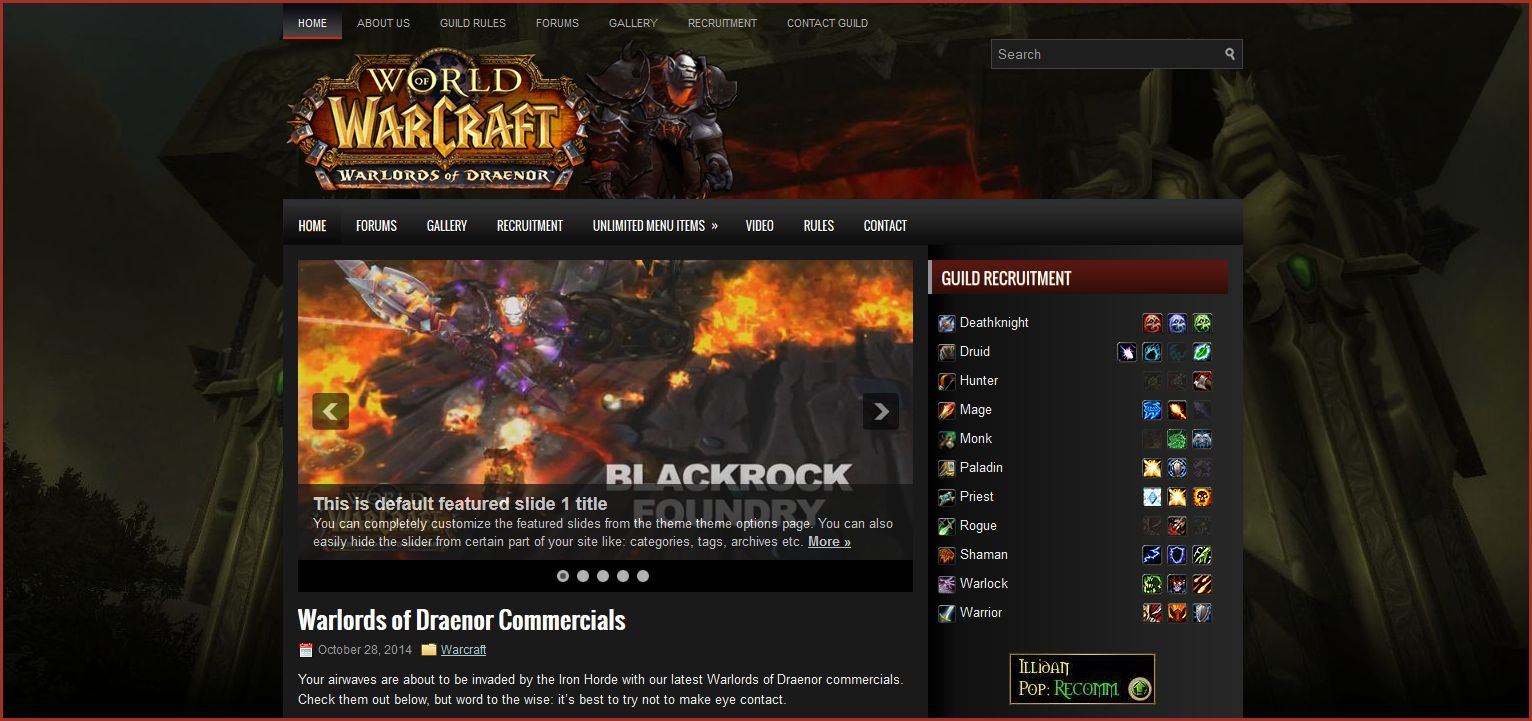This screenshot has width=1532, height=721.
Task: Click the Shaman class icon
Action: pyautogui.click(x=946, y=555)
